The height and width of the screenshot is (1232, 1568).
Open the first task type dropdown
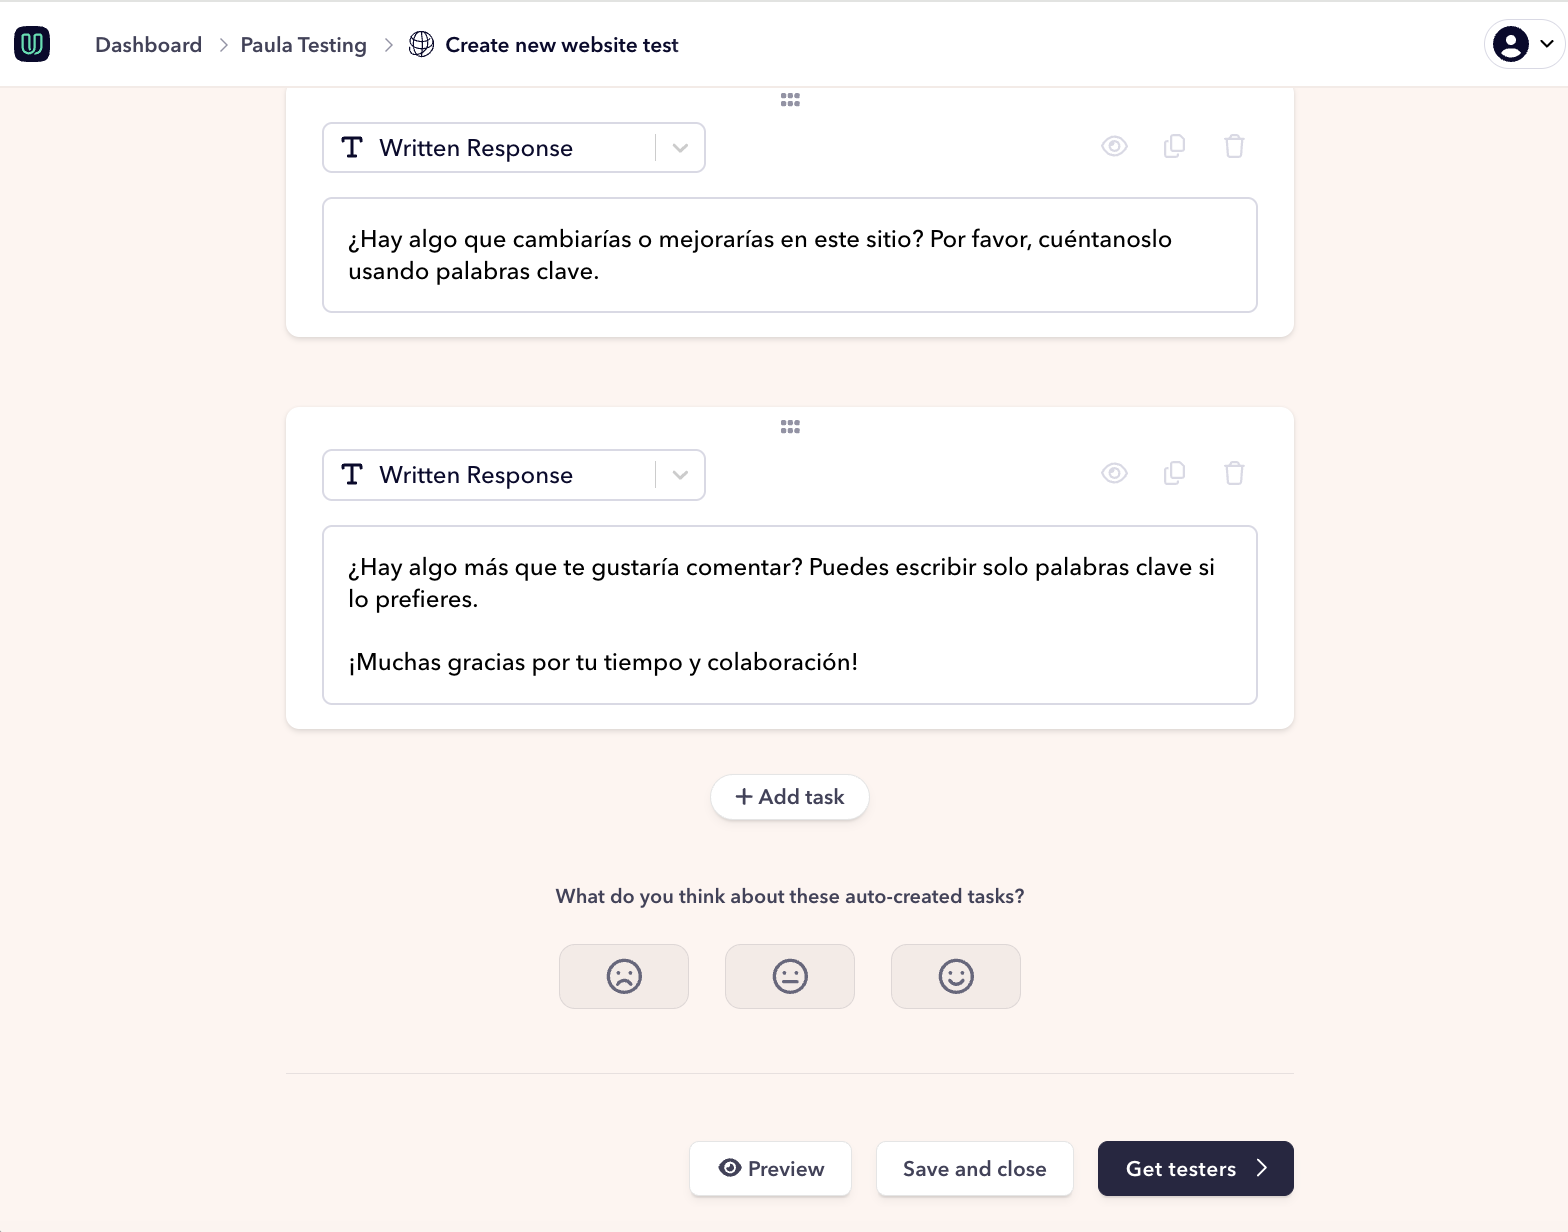click(680, 147)
